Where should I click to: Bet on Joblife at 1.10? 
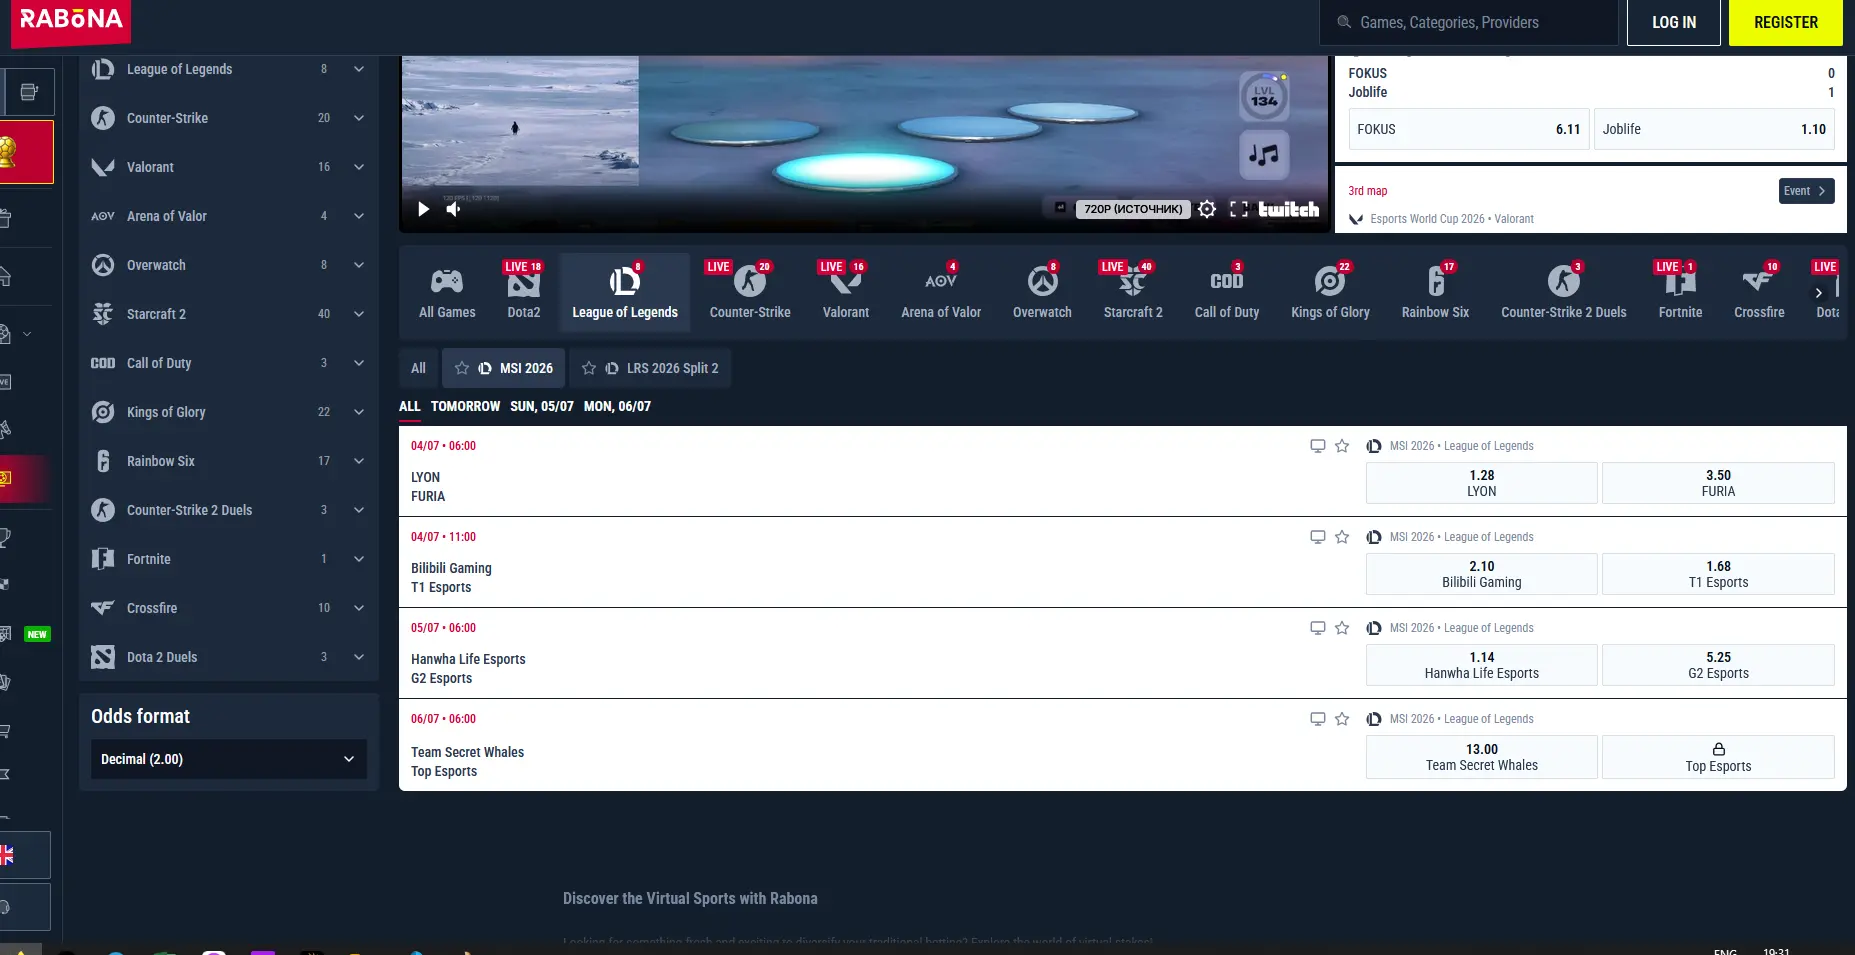pyautogui.click(x=1714, y=129)
